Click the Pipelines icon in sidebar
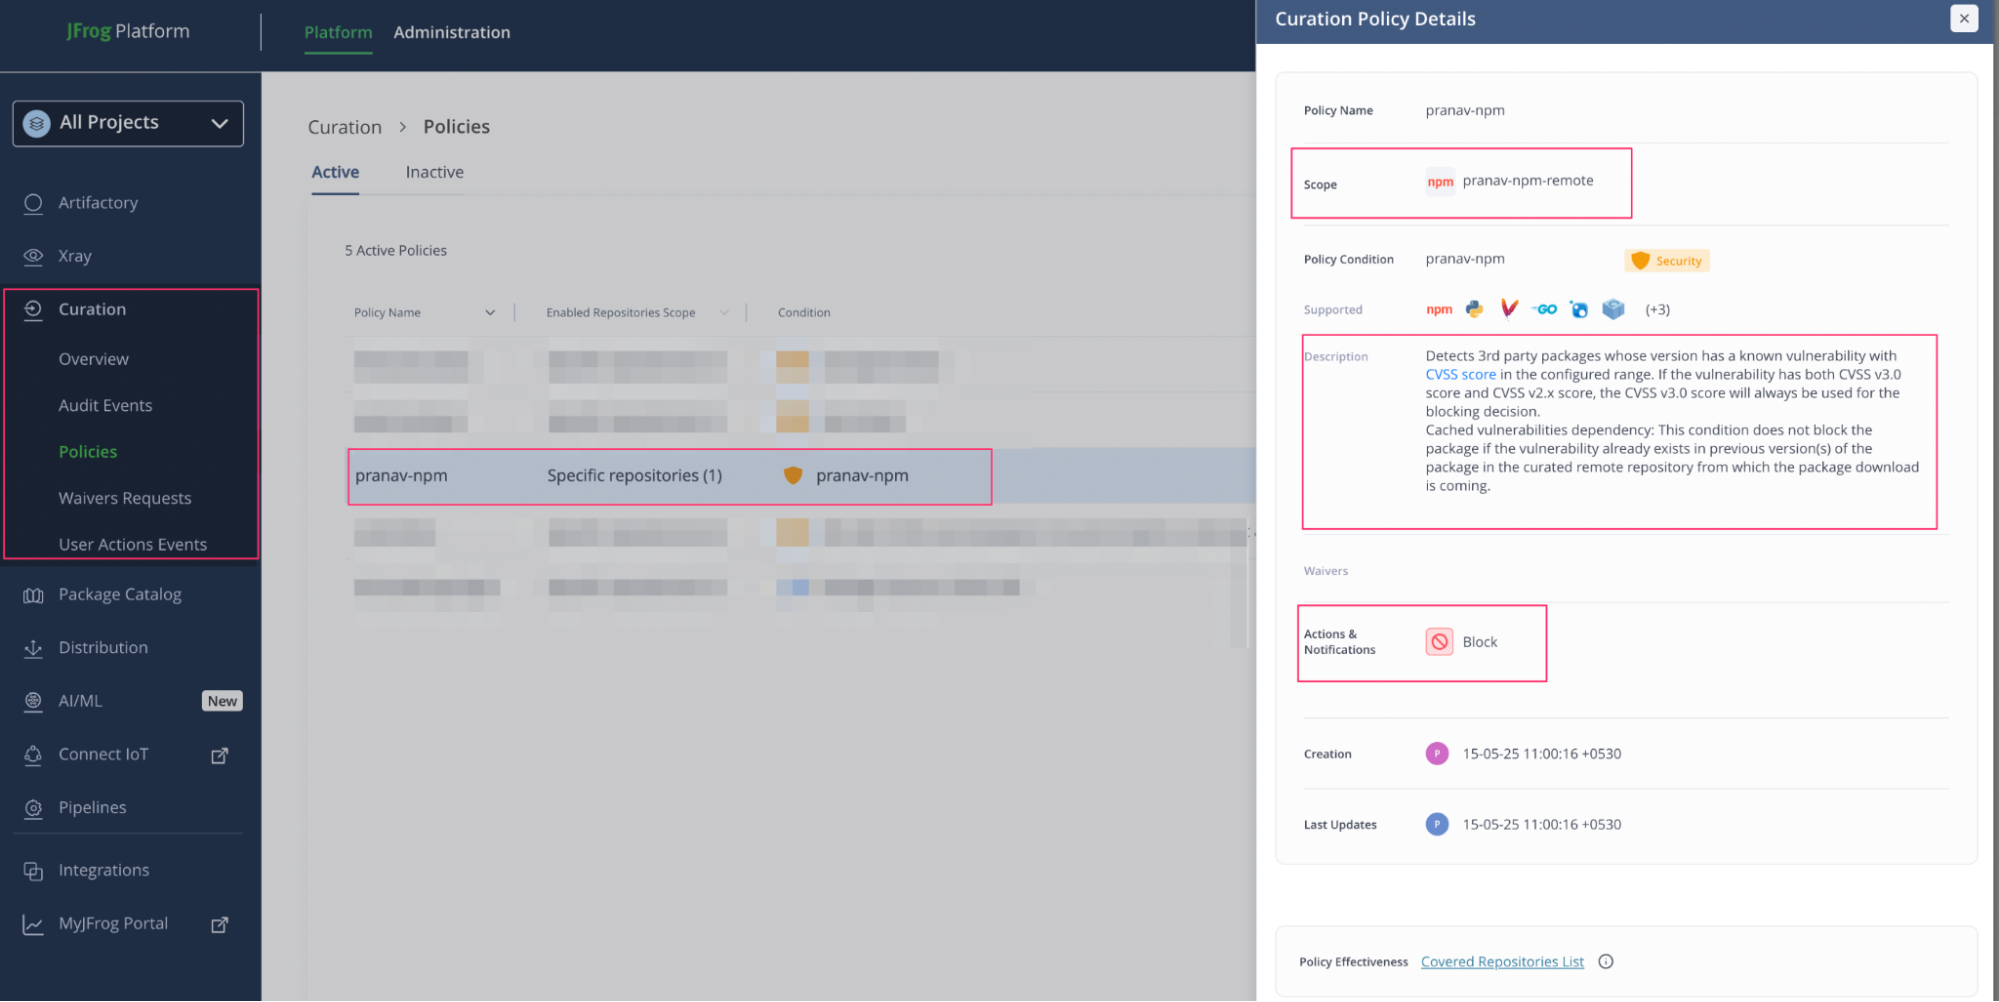1999x1002 pixels. coord(33,808)
